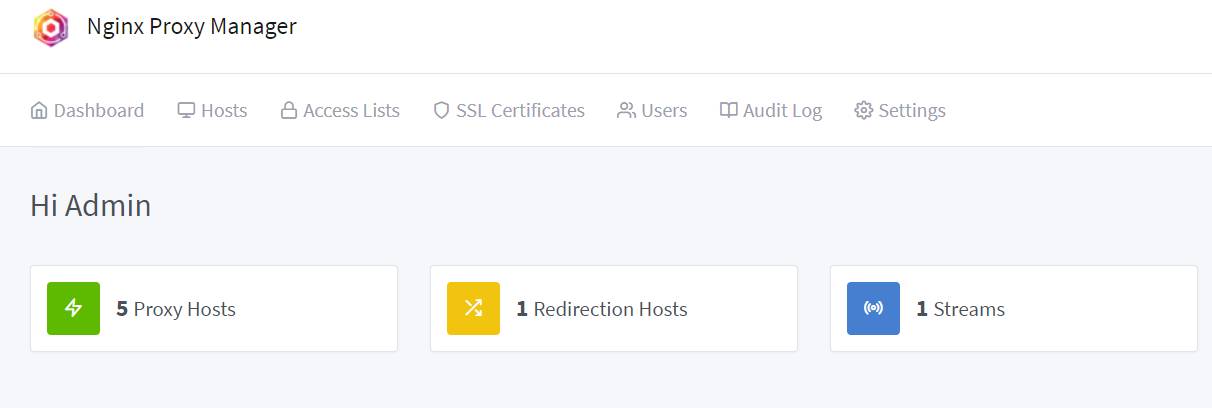View the Audit Log tab
This screenshot has width=1212, height=408.
[x=782, y=111]
